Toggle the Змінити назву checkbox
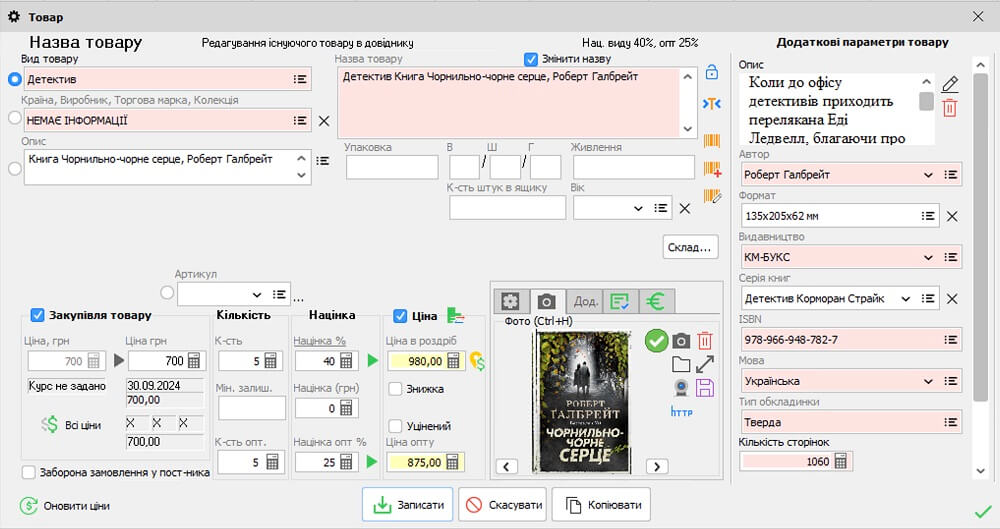This screenshot has height=529, width=1000. pyautogui.click(x=531, y=59)
